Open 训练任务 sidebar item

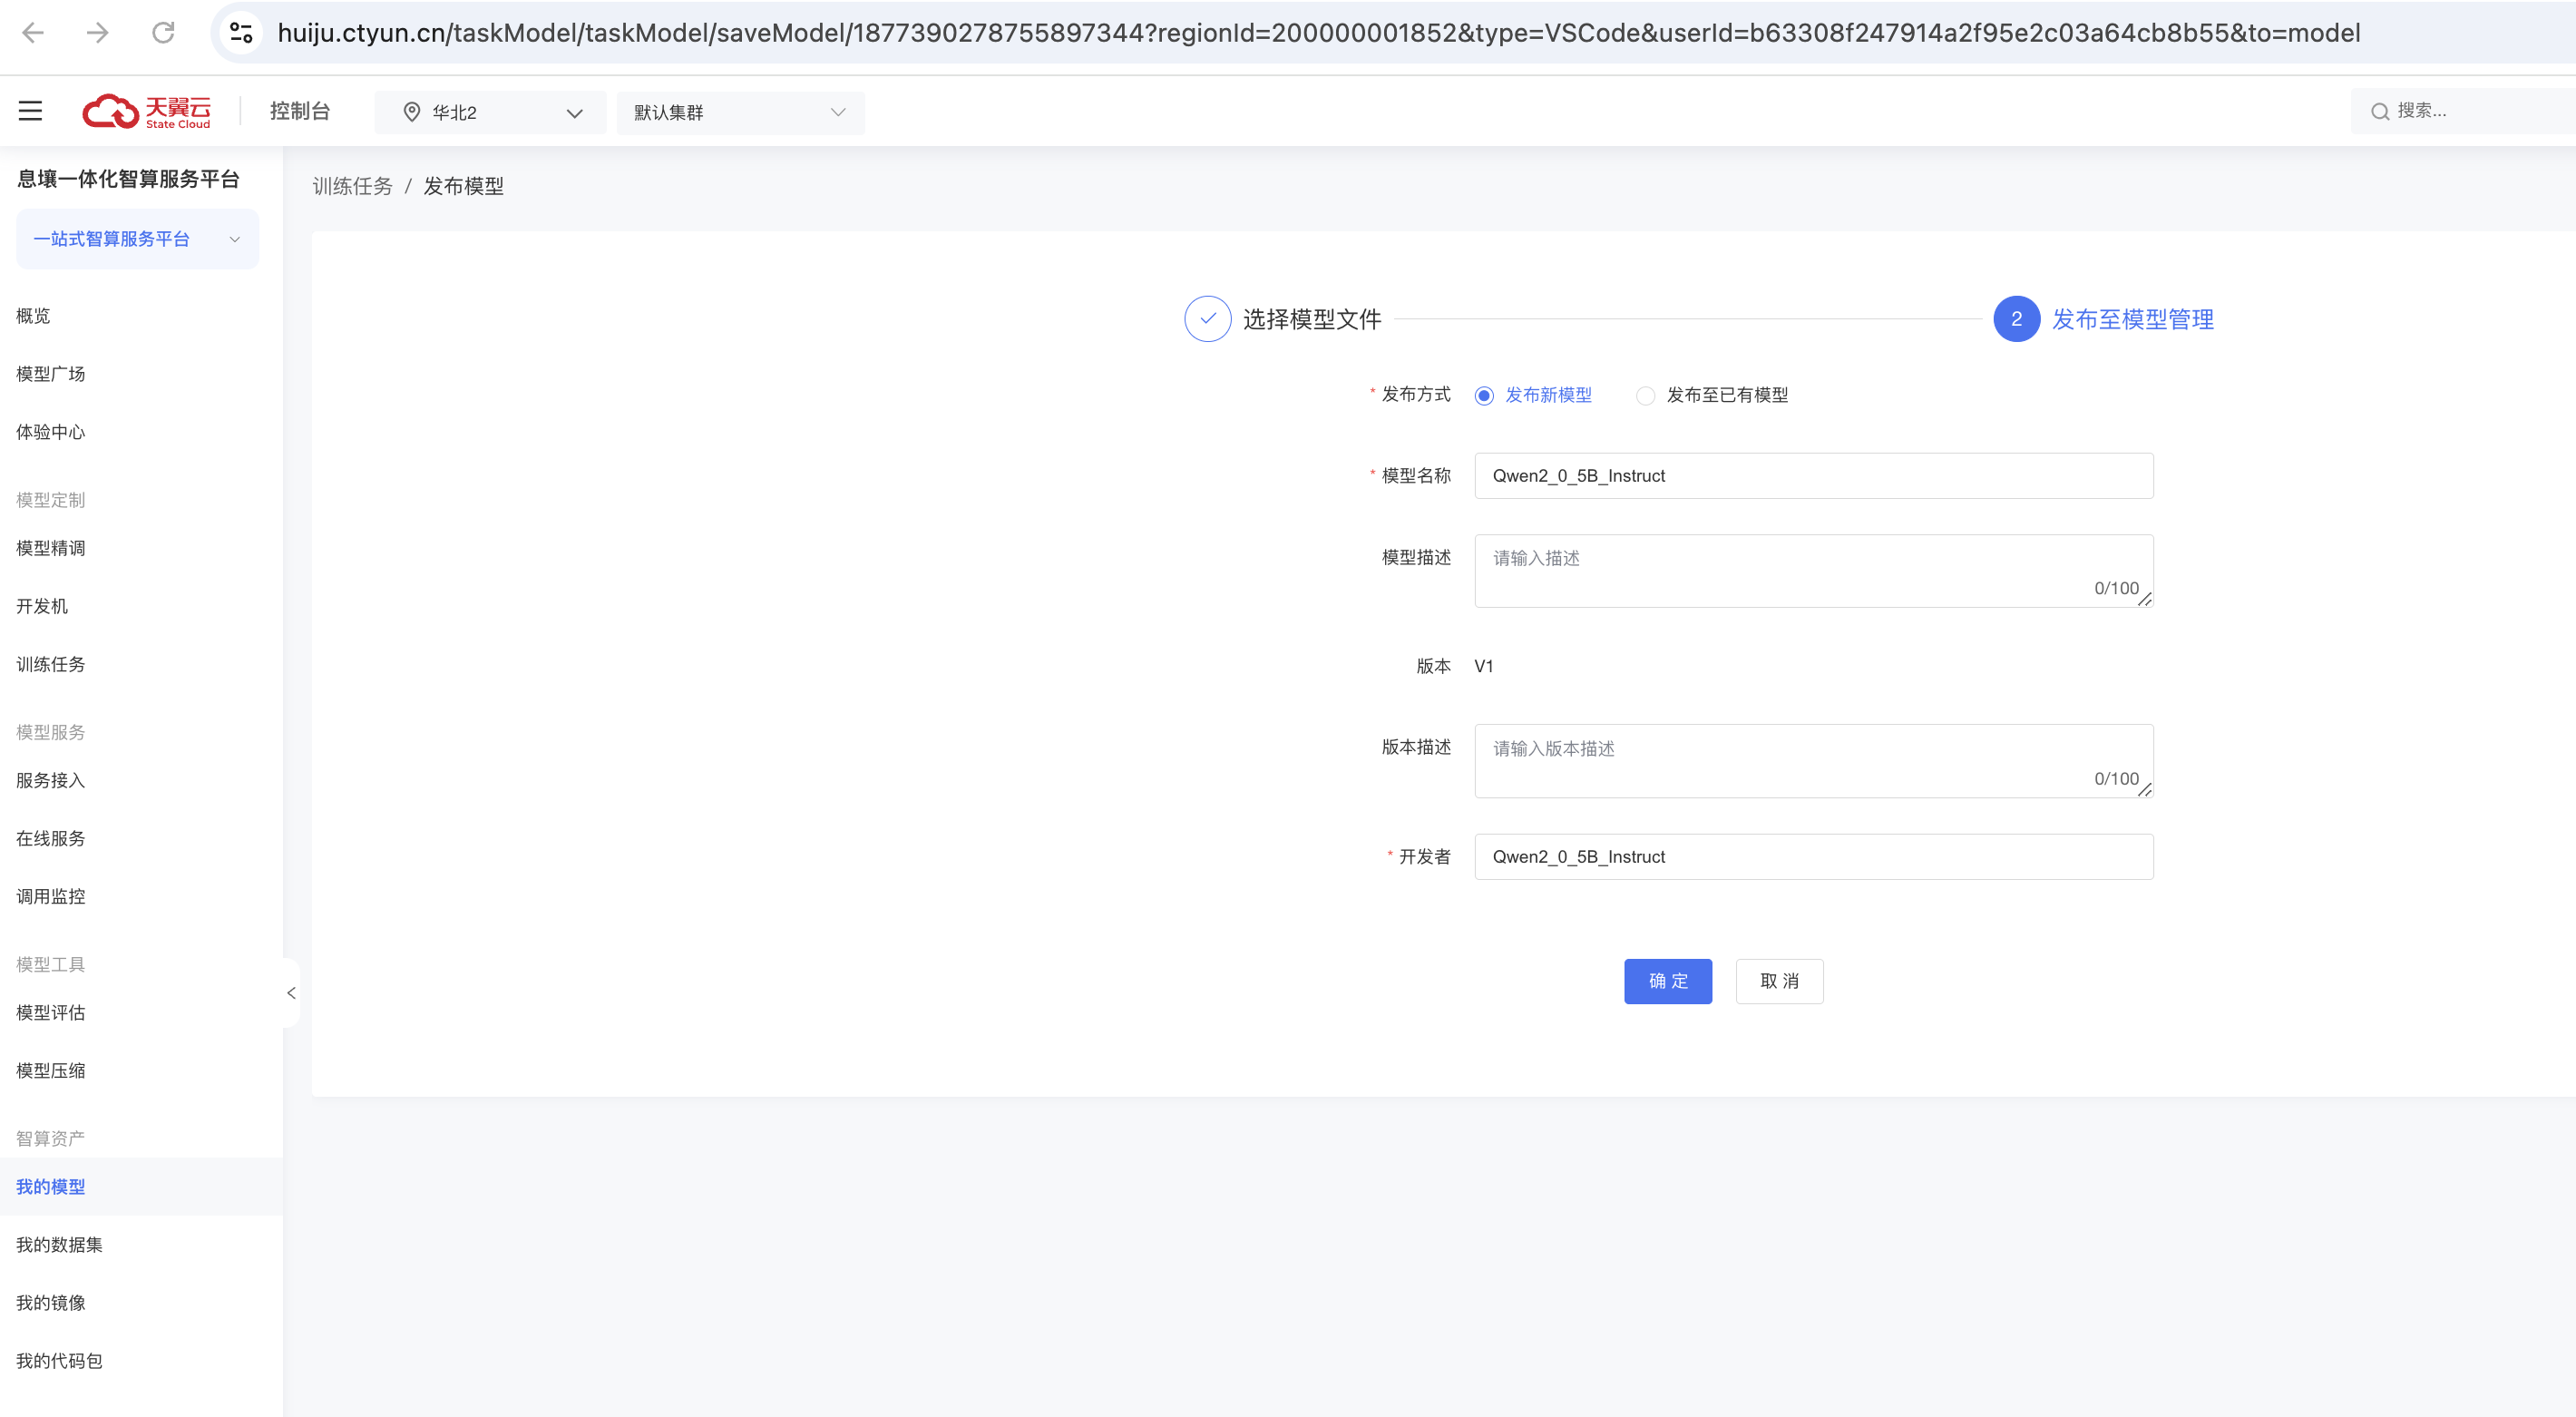coord(51,664)
